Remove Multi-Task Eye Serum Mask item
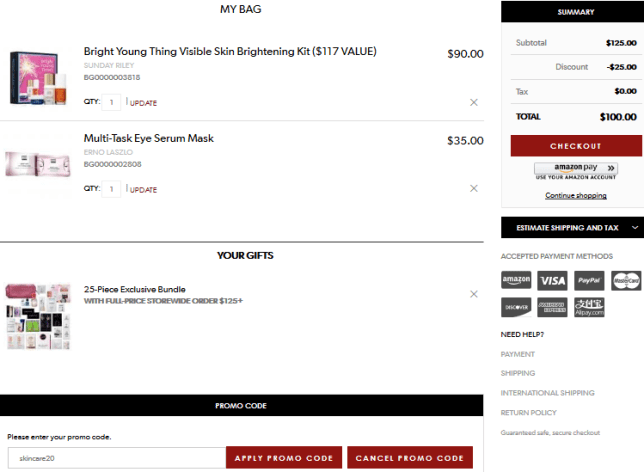The image size is (644, 472). 474,188
